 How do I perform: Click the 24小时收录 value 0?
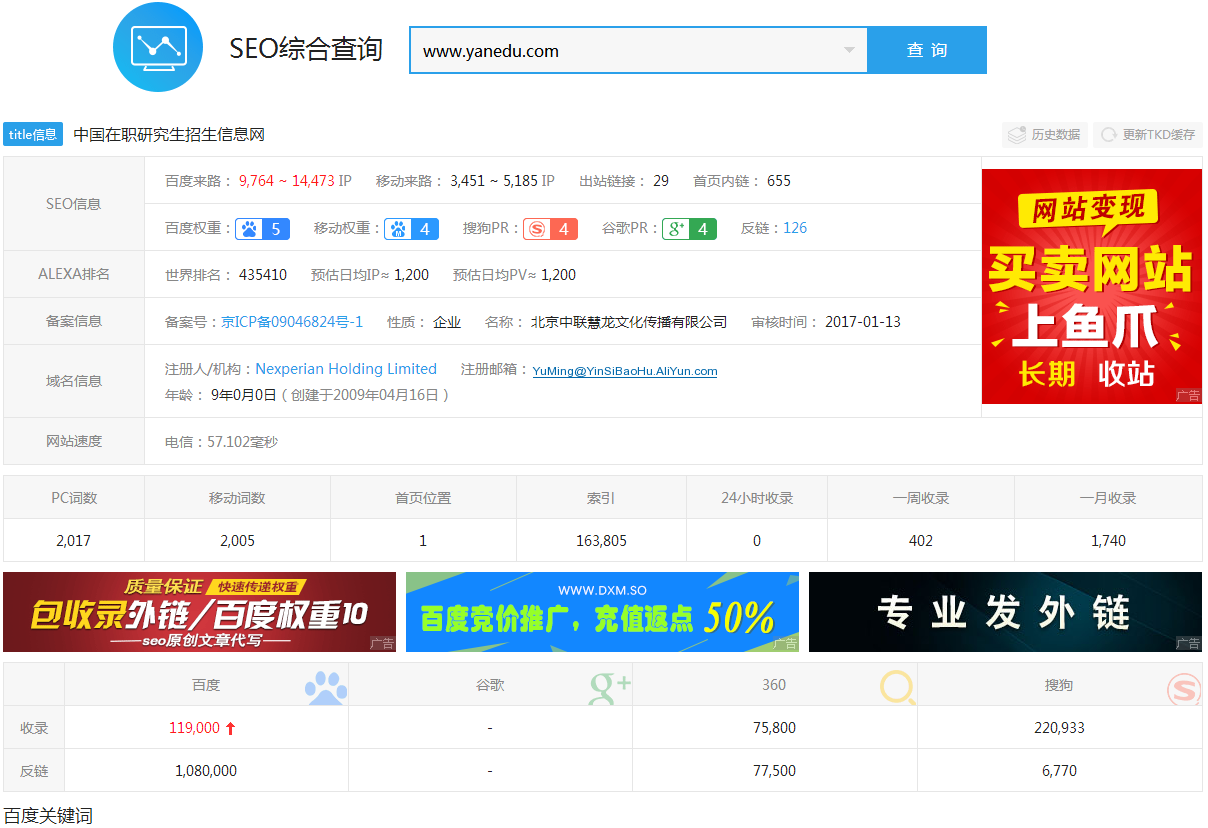click(x=757, y=541)
